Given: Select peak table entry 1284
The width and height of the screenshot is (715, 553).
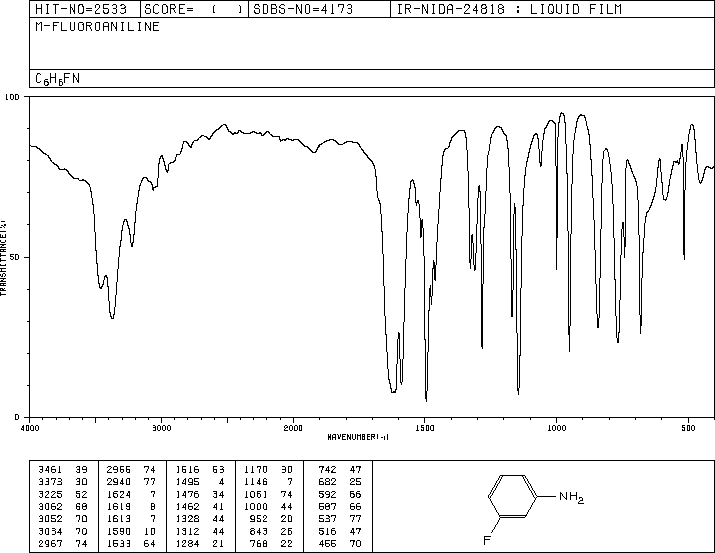Looking at the screenshot, I should [x=200, y=543].
